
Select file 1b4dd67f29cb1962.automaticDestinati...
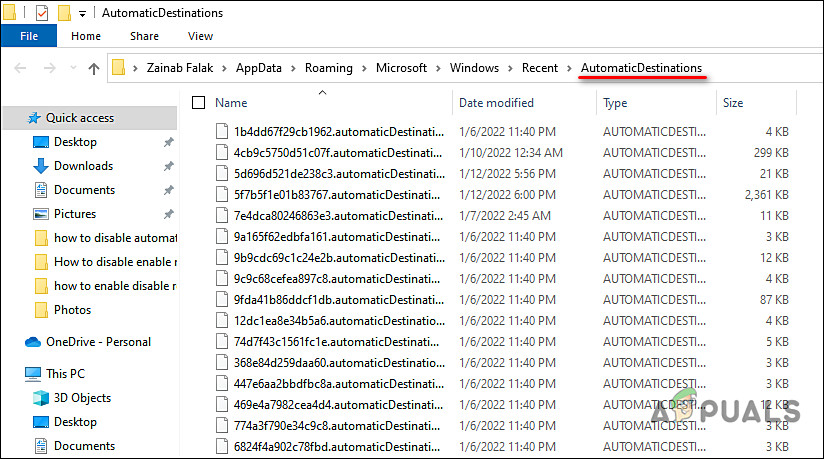pyautogui.click(x=339, y=132)
